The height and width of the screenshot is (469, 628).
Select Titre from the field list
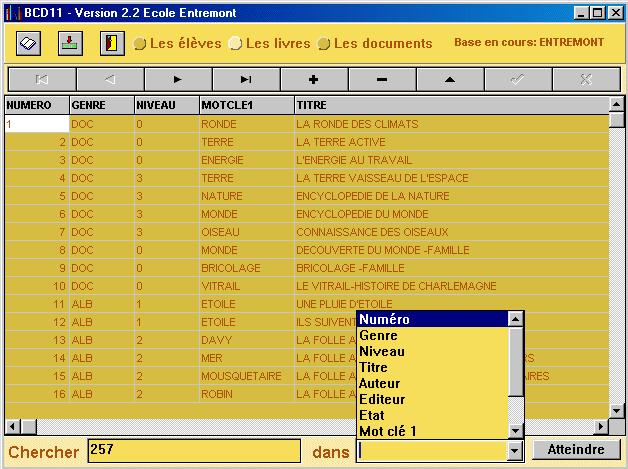[374, 367]
